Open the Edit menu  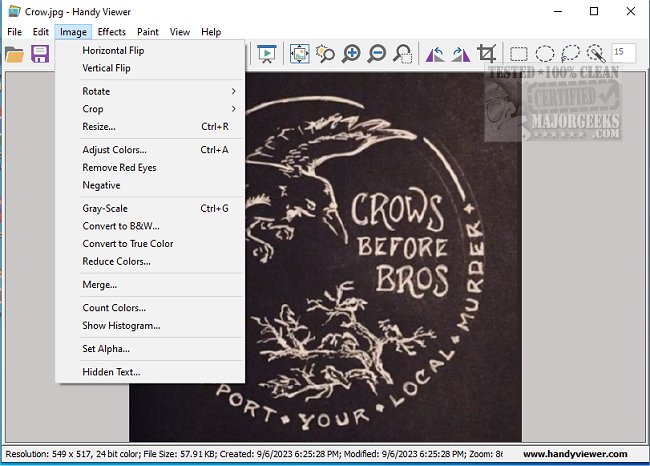point(41,32)
